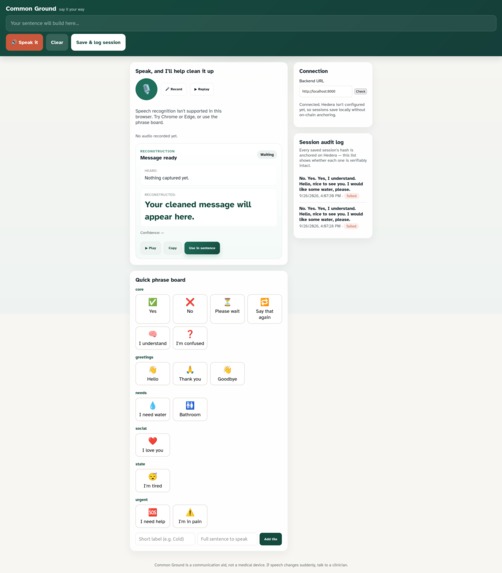Tap the No red cross tile
This screenshot has height=573, width=502.
190,309
